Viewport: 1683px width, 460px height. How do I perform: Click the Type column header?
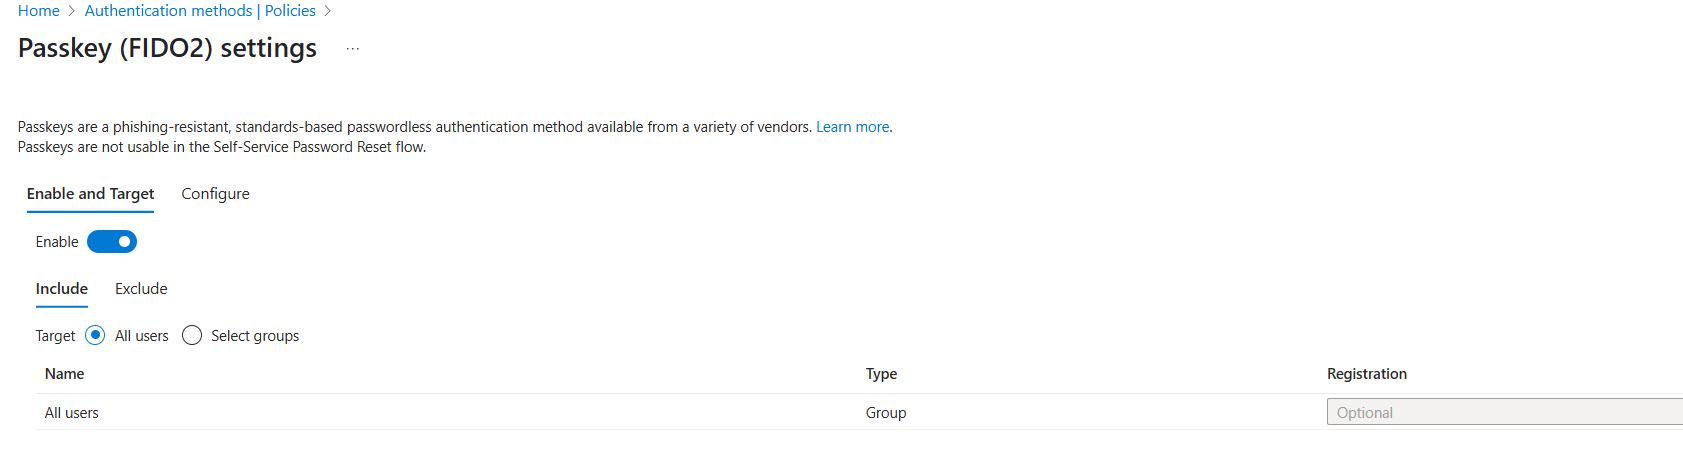pos(881,374)
